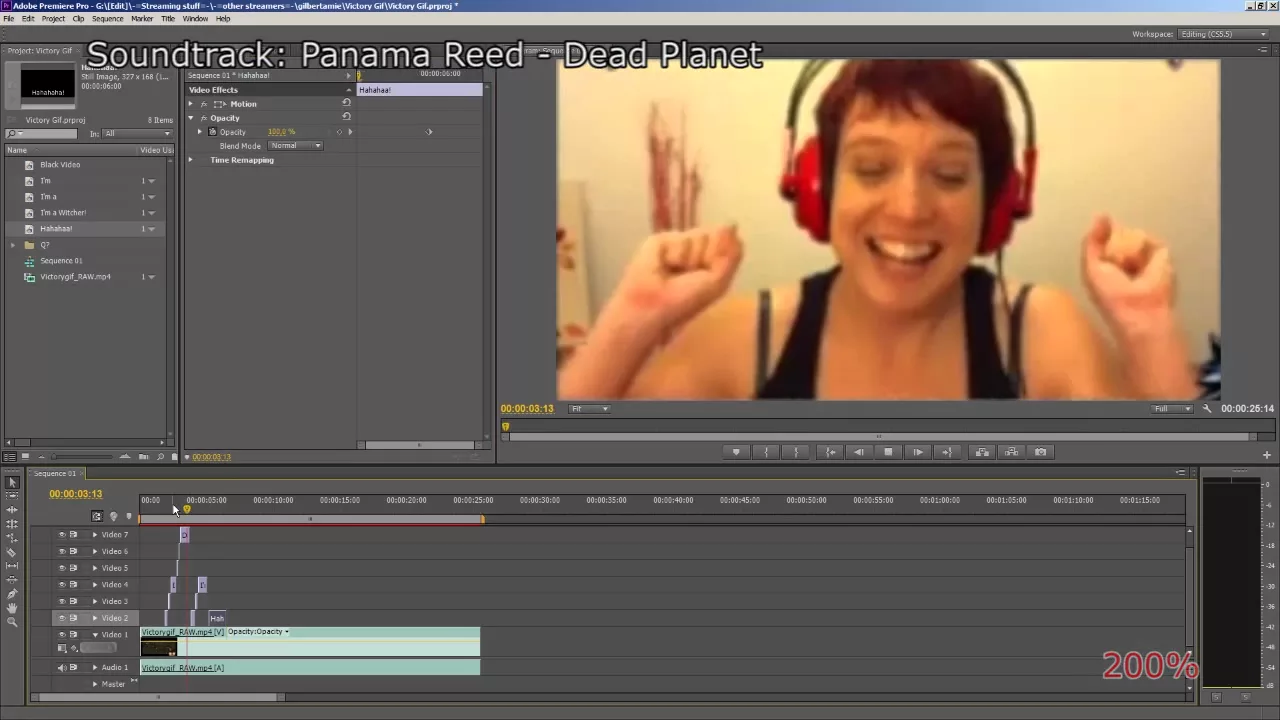Image resolution: width=1280 pixels, height=720 pixels.
Task: Open Fit zoom level dropdown
Action: pos(589,408)
